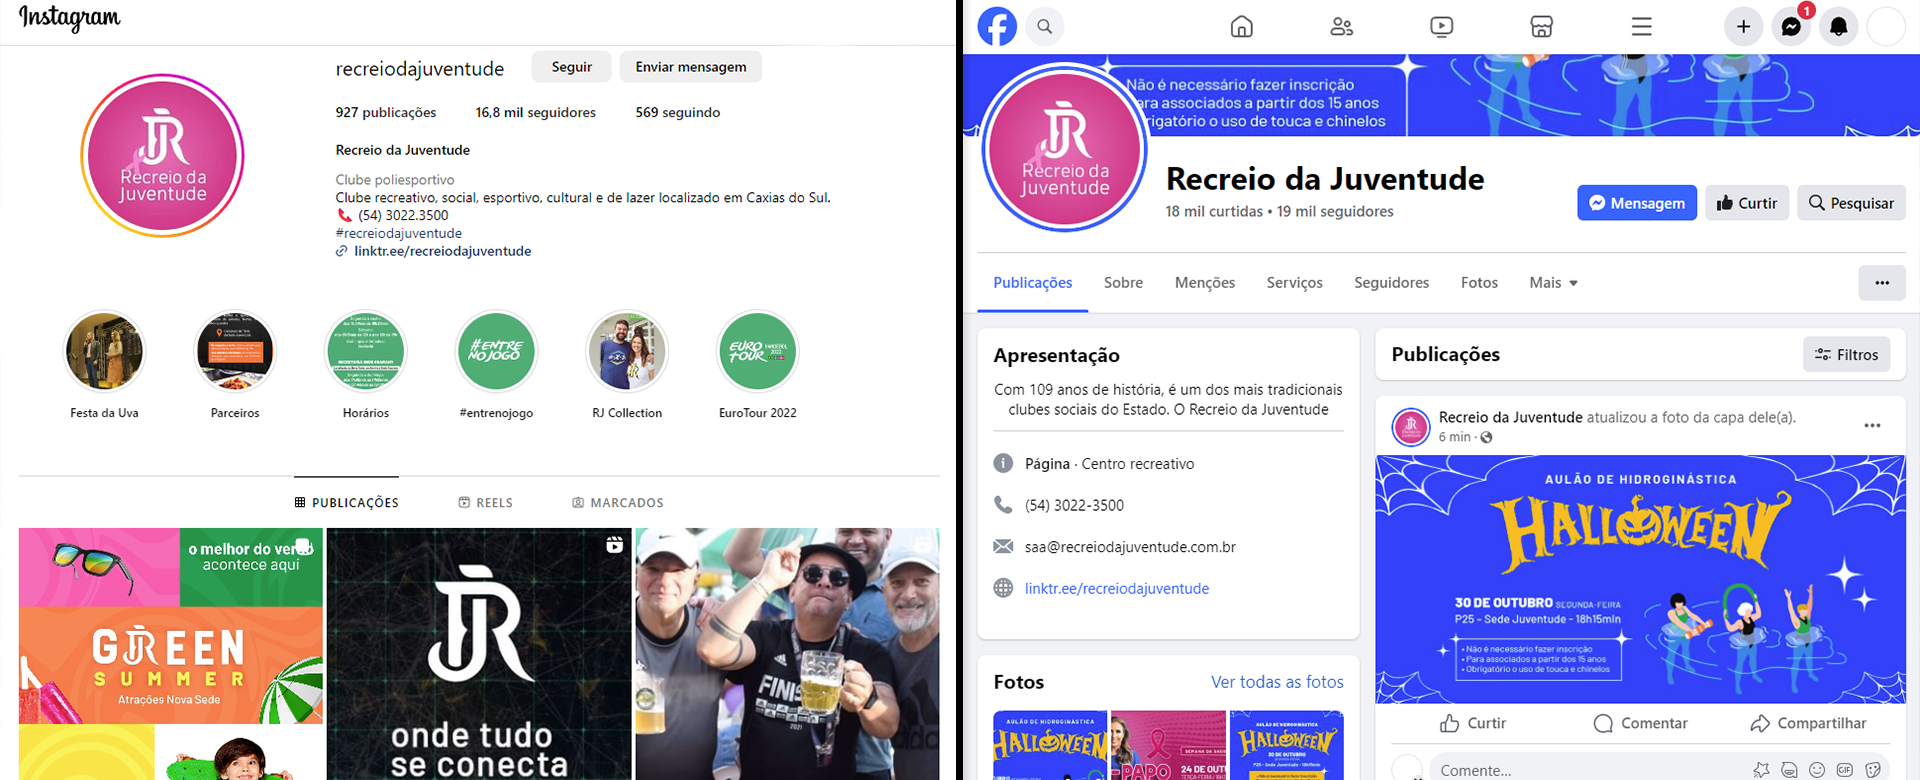Like the Halloween cover photo post
This screenshot has width=1920, height=780.
tap(1472, 723)
